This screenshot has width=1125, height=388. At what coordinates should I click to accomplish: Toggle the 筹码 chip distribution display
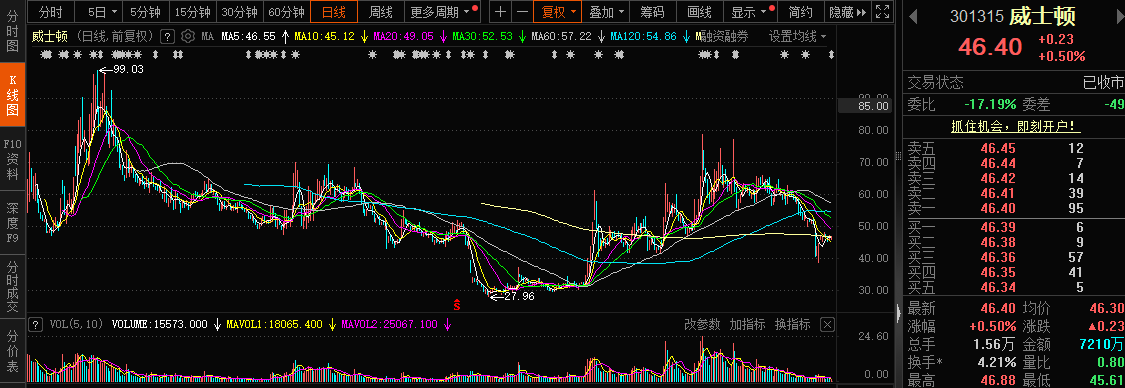[x=652, y=11]
